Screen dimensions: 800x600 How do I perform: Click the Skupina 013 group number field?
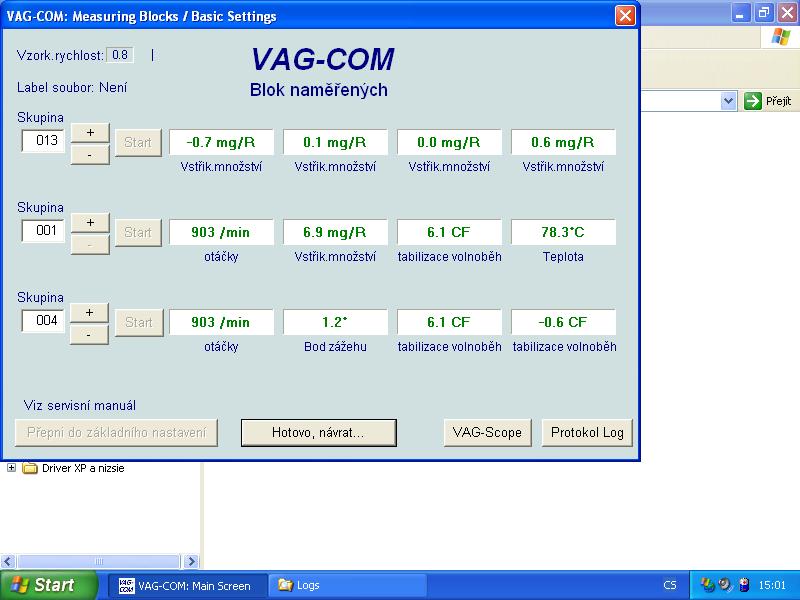coord(44,141)
